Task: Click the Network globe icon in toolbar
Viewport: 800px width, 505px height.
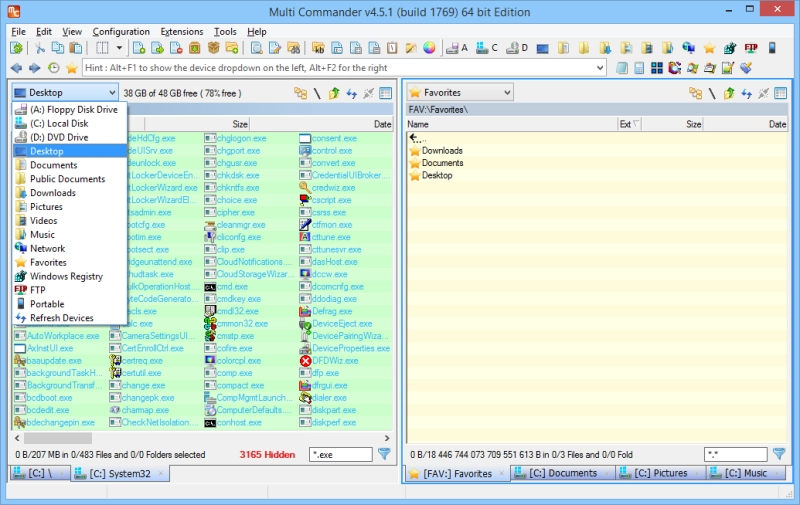Action: click(688, 48)
